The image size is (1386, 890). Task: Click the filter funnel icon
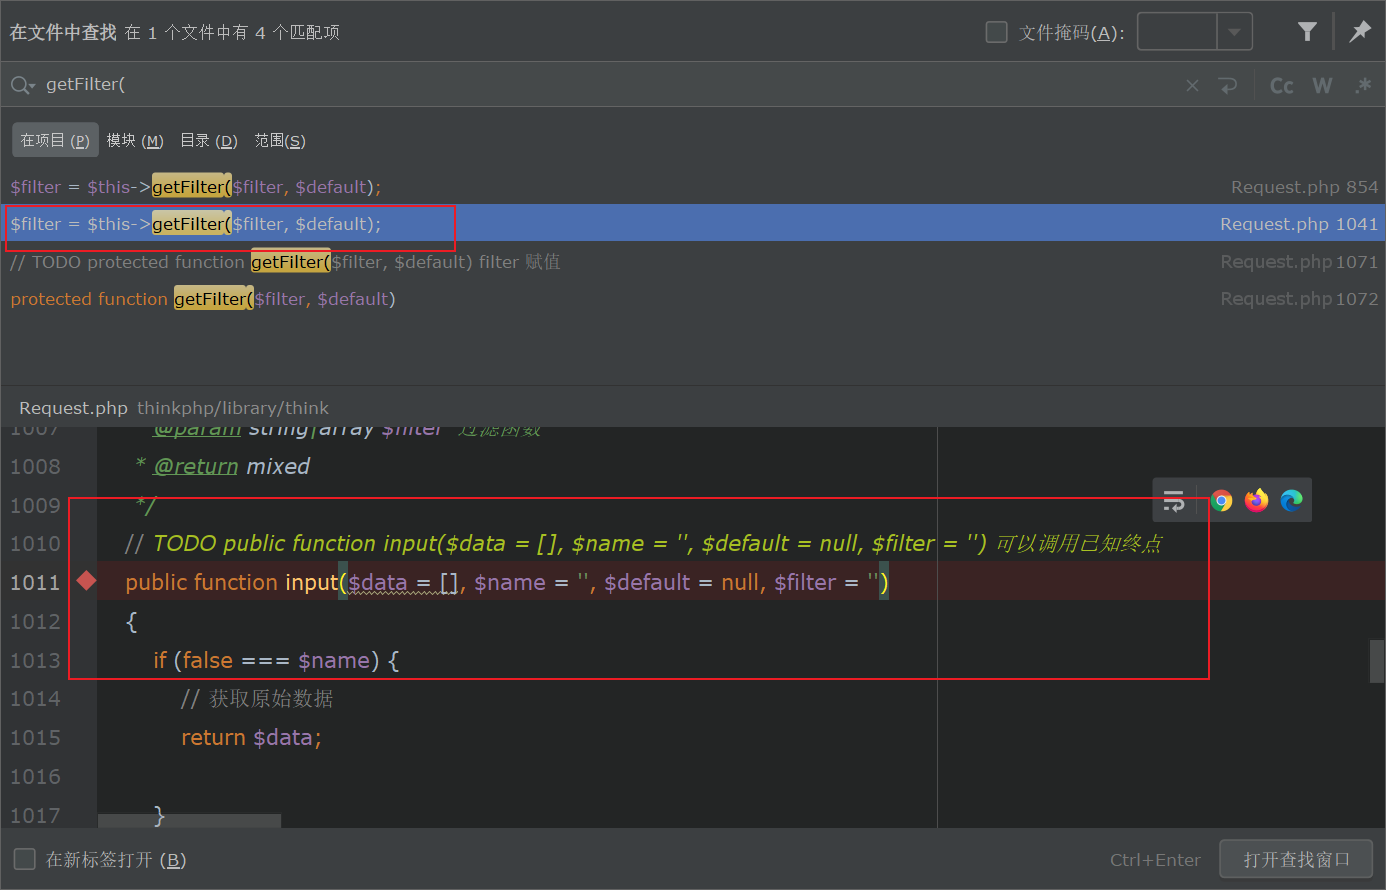click(x=1307, y=32)
